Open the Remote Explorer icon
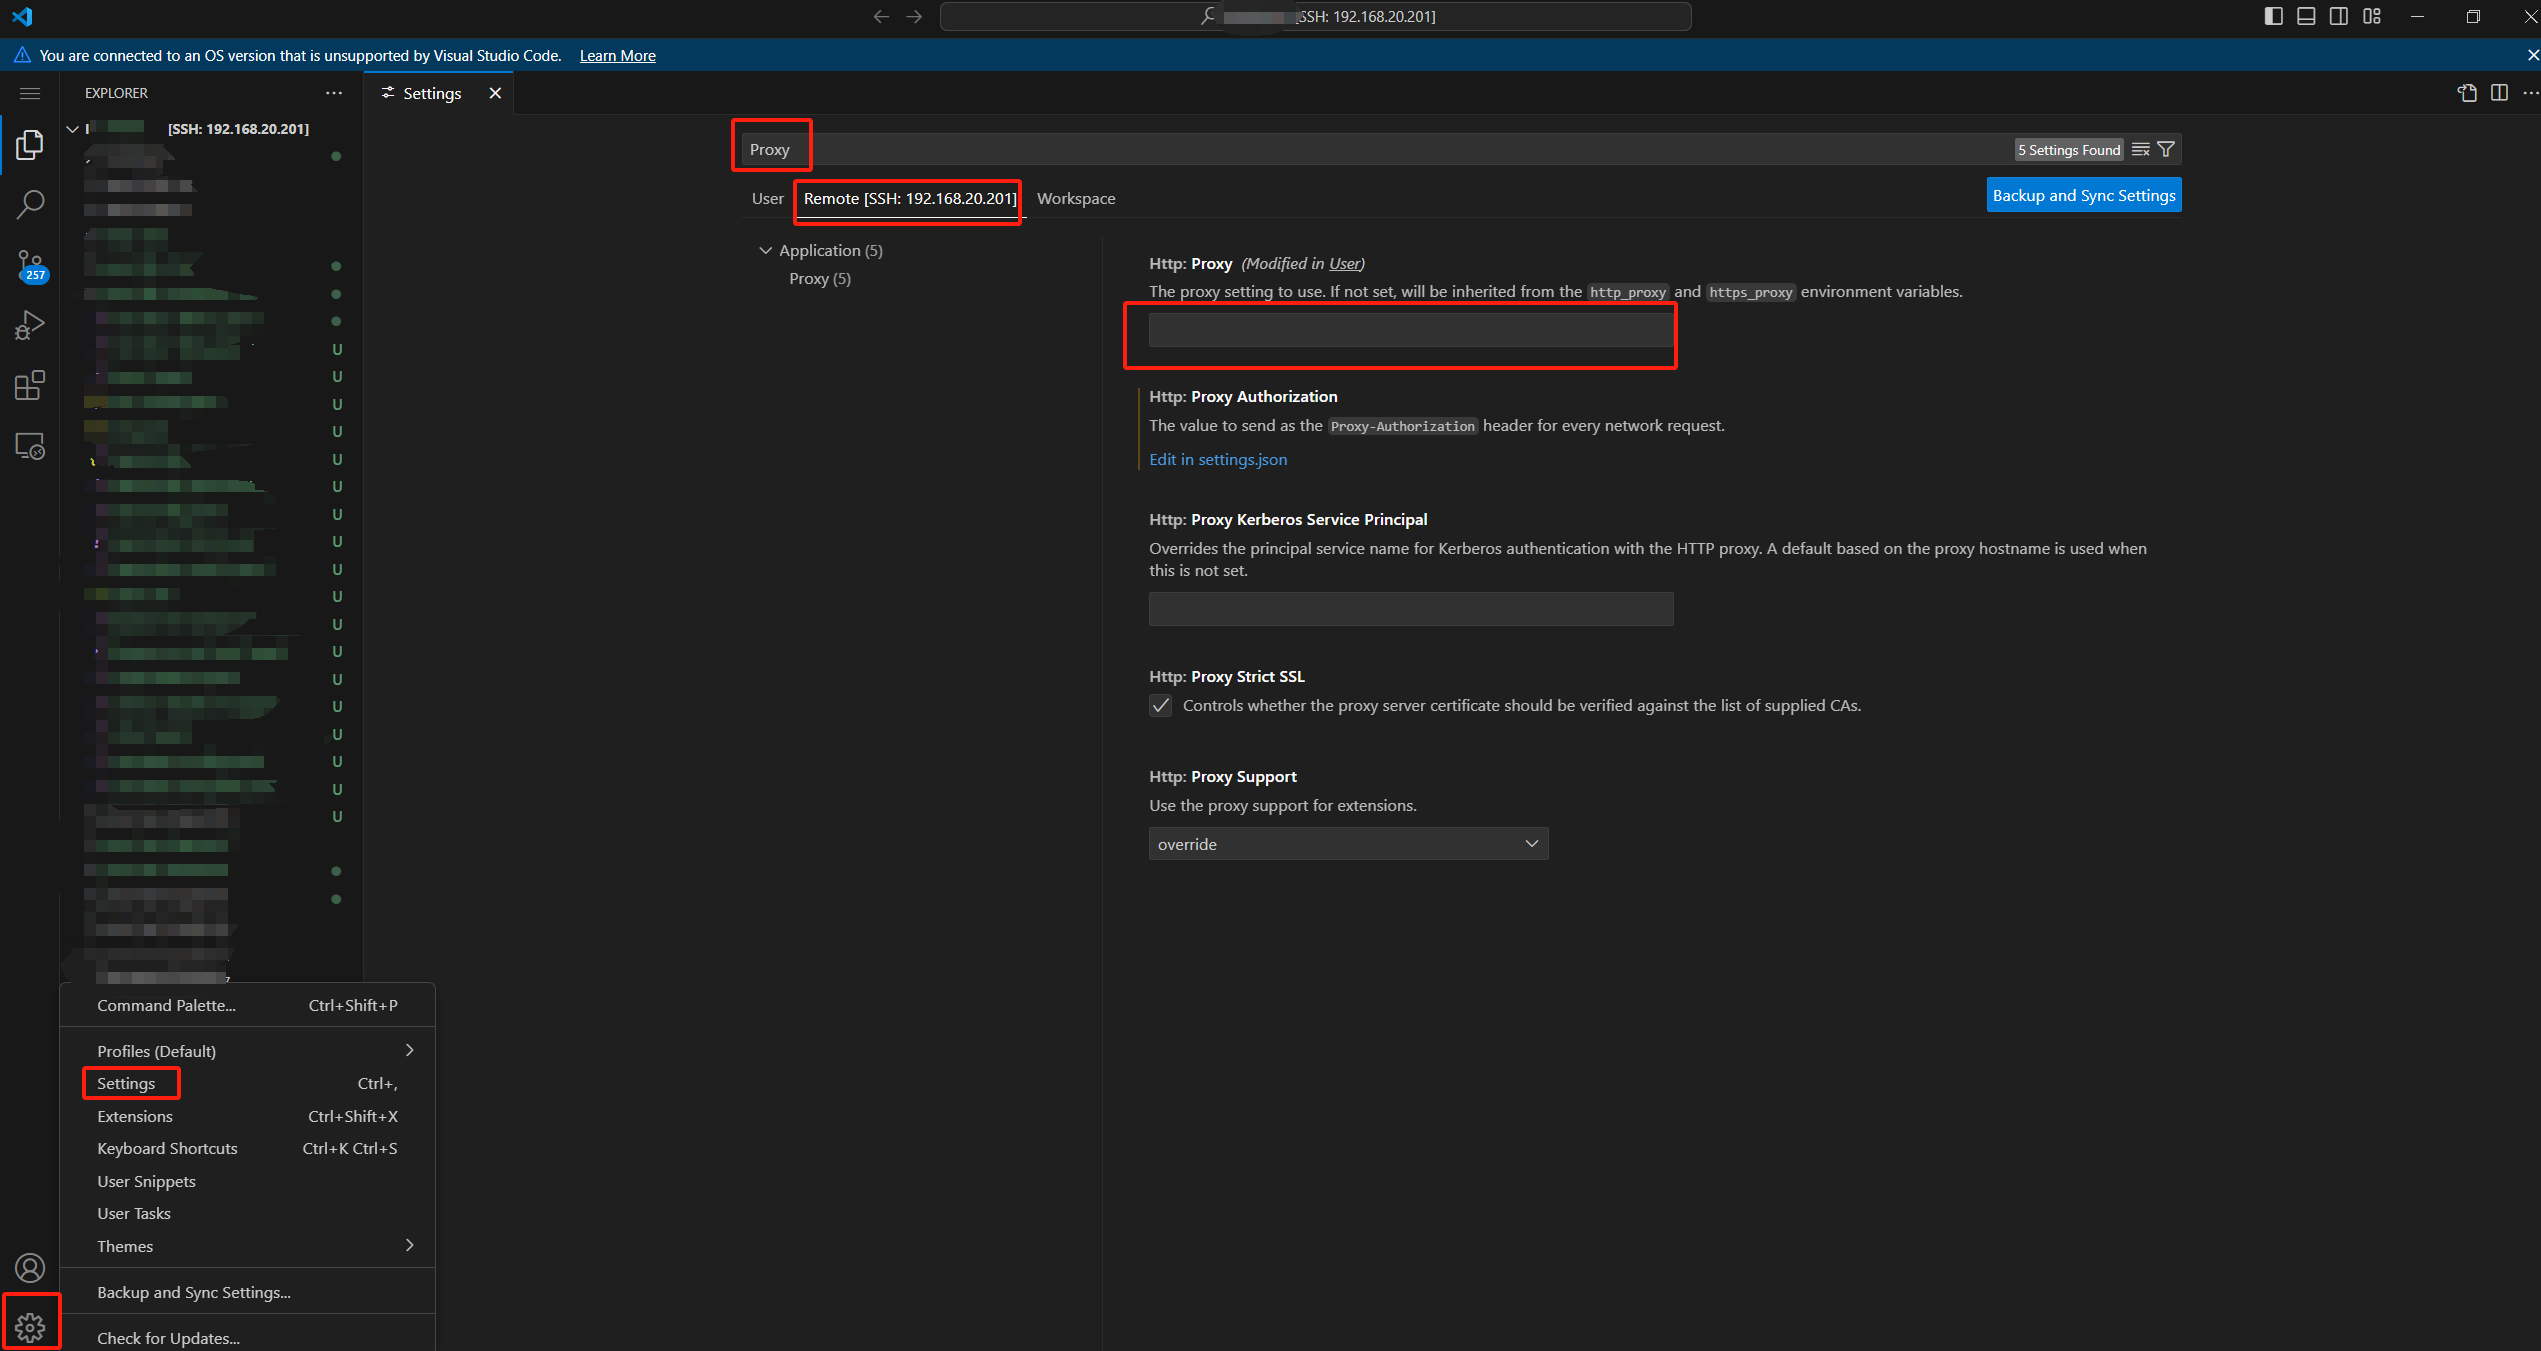 click(x=30, y=446)
